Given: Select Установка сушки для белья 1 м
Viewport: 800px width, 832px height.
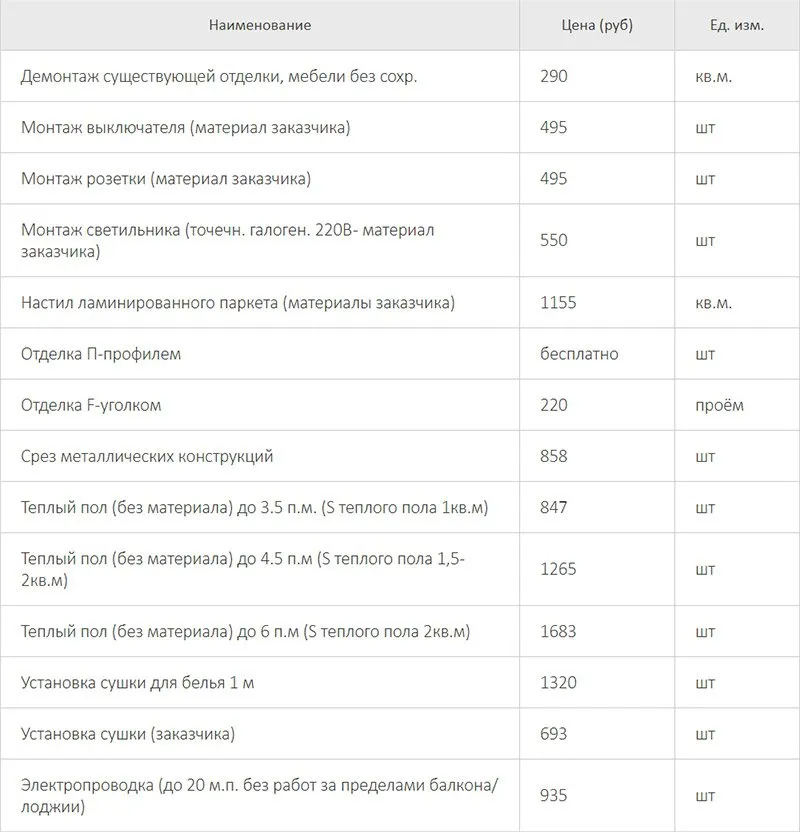Looking at the screenshot, I should (137, 682).
